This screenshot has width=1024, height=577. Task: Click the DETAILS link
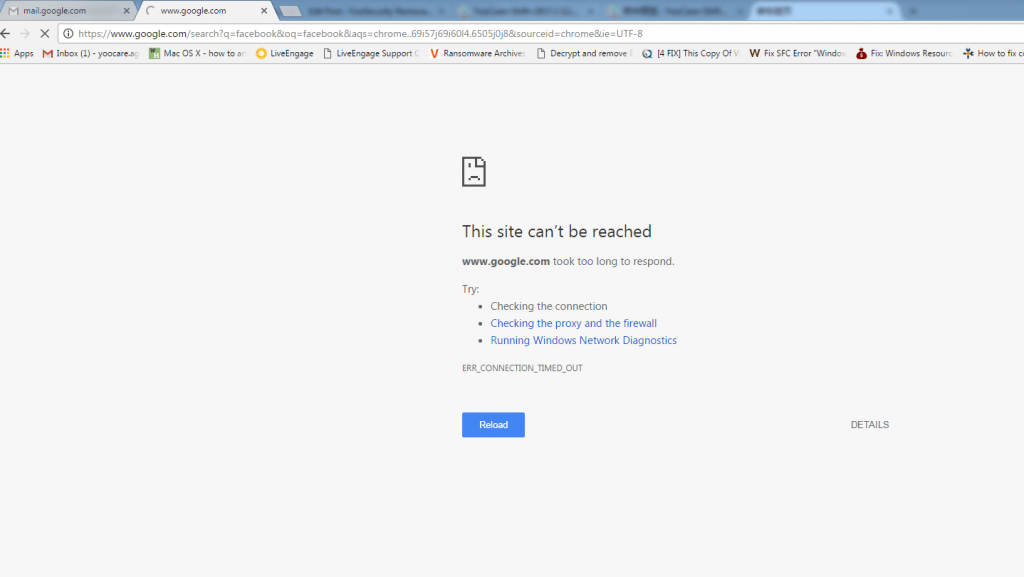coord(869,424)
